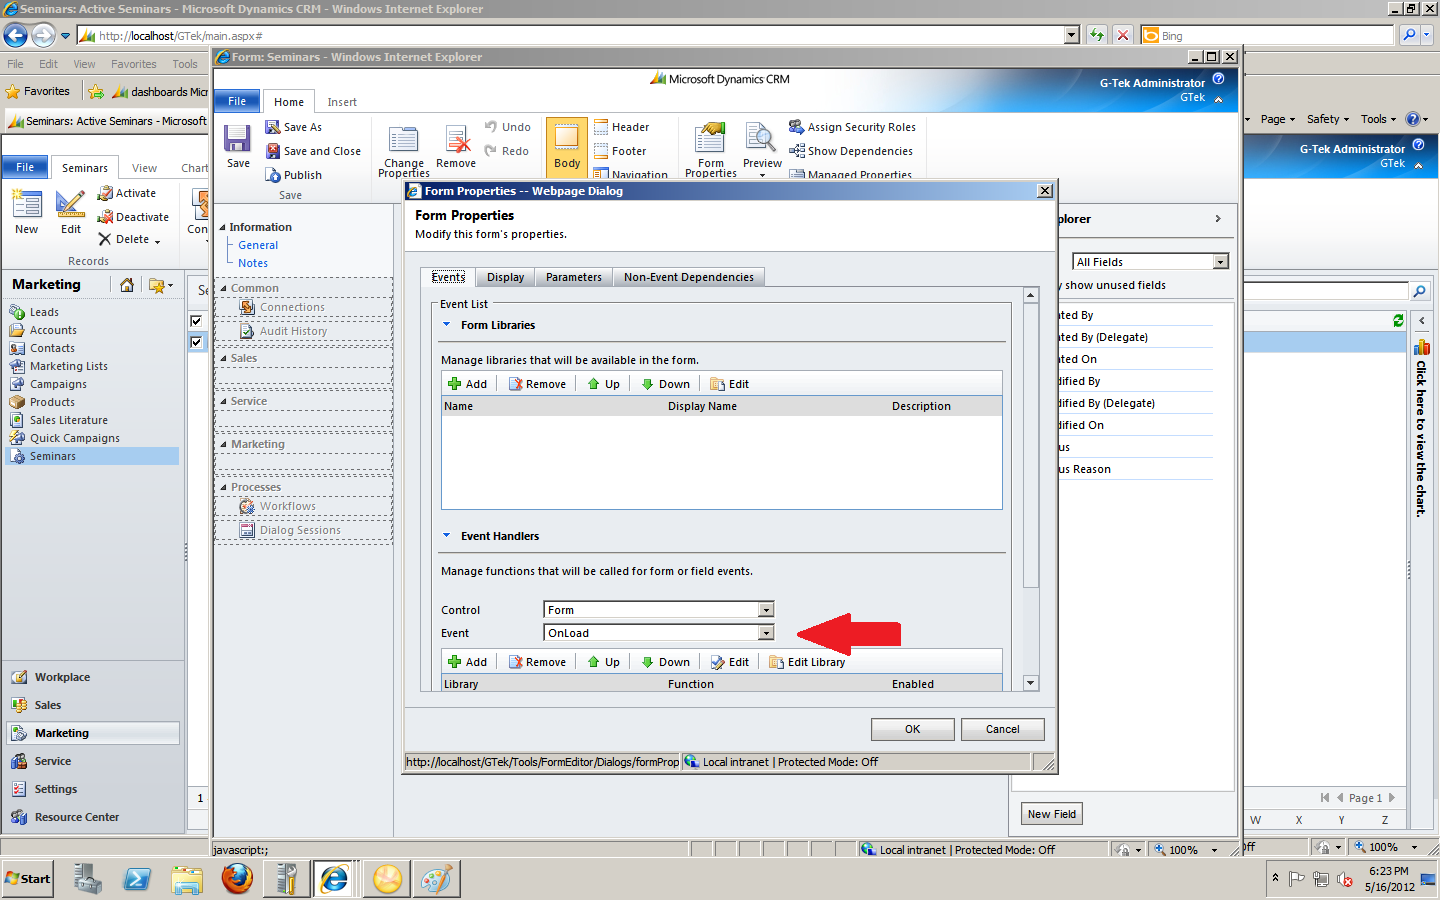Open the Notes form section link
Viewport: 1440px width, 900px height.
pyautogui.click(x=253, y=263)
